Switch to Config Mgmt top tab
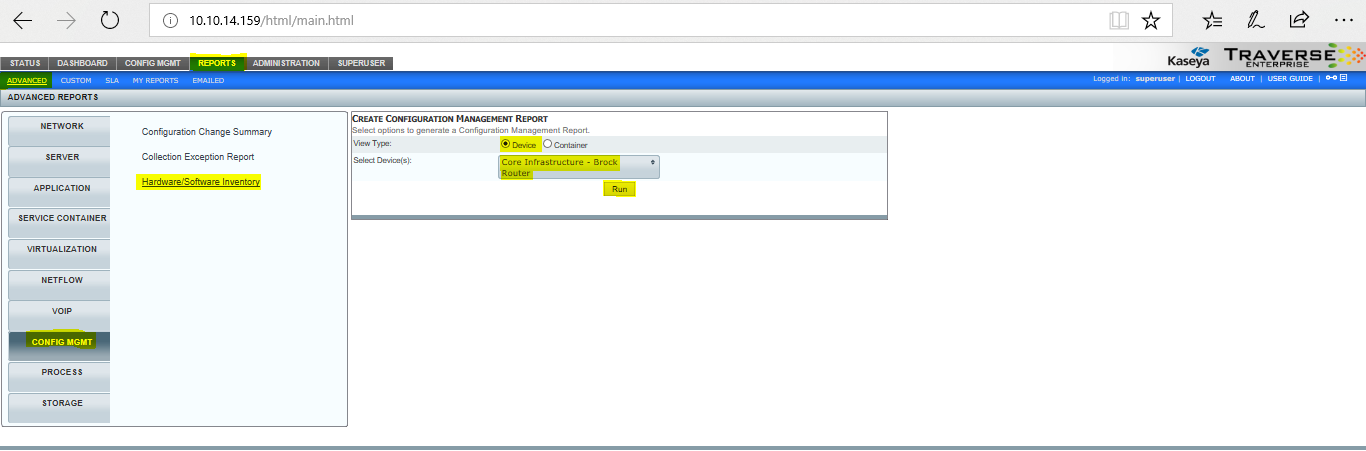This screenshot has height=451, width=1366. tap(152, 63)
